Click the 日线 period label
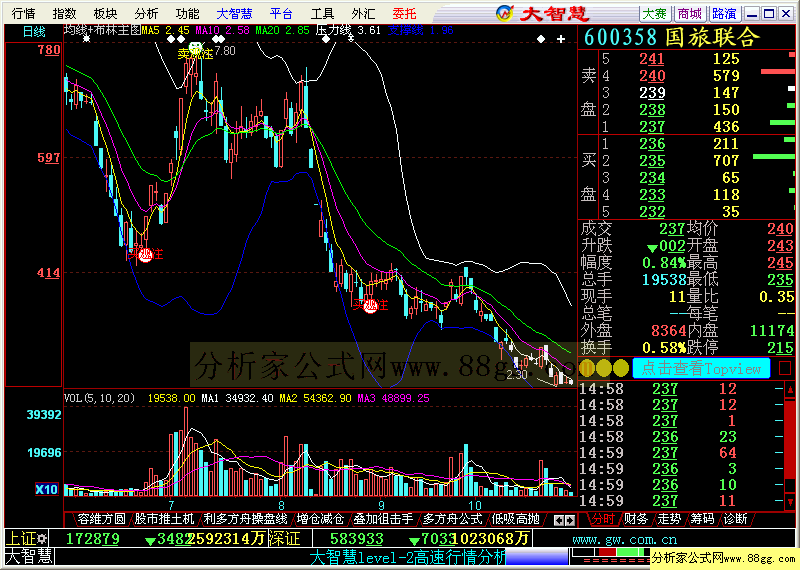This screenshot has height=570, width=800. pos(34,32)
